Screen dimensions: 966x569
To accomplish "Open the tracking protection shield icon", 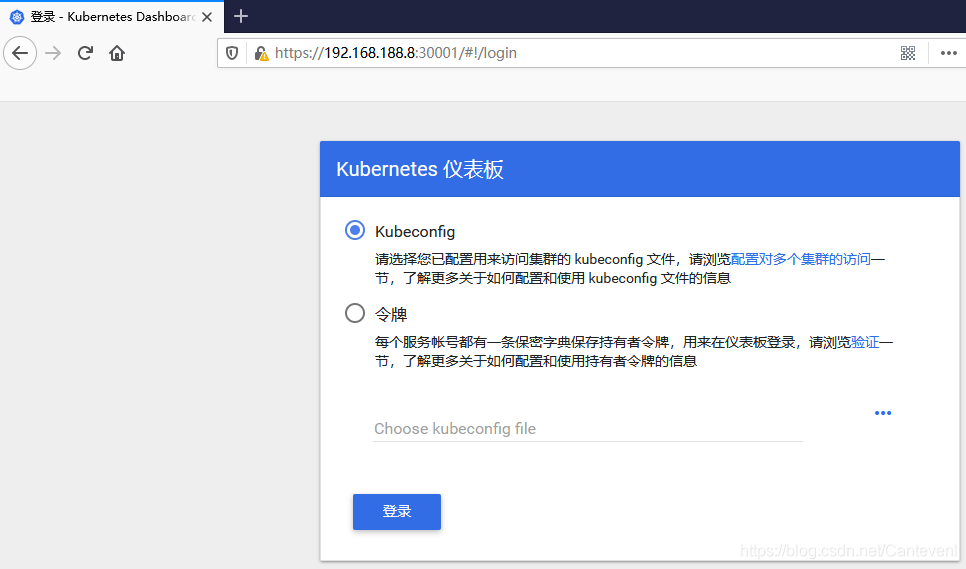I will [232, 53].
